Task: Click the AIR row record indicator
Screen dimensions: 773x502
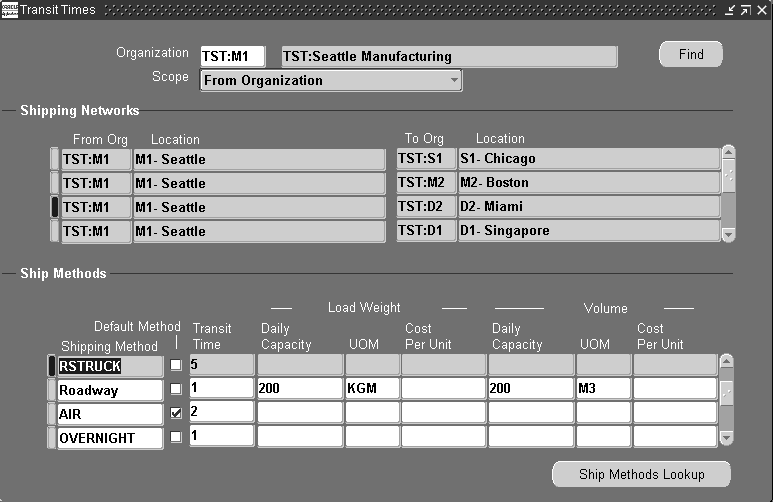Action: [51, 413]
